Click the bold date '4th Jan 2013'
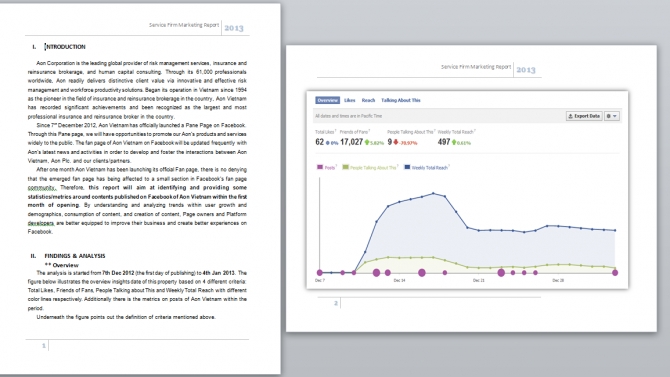 (x=218, y=273)
